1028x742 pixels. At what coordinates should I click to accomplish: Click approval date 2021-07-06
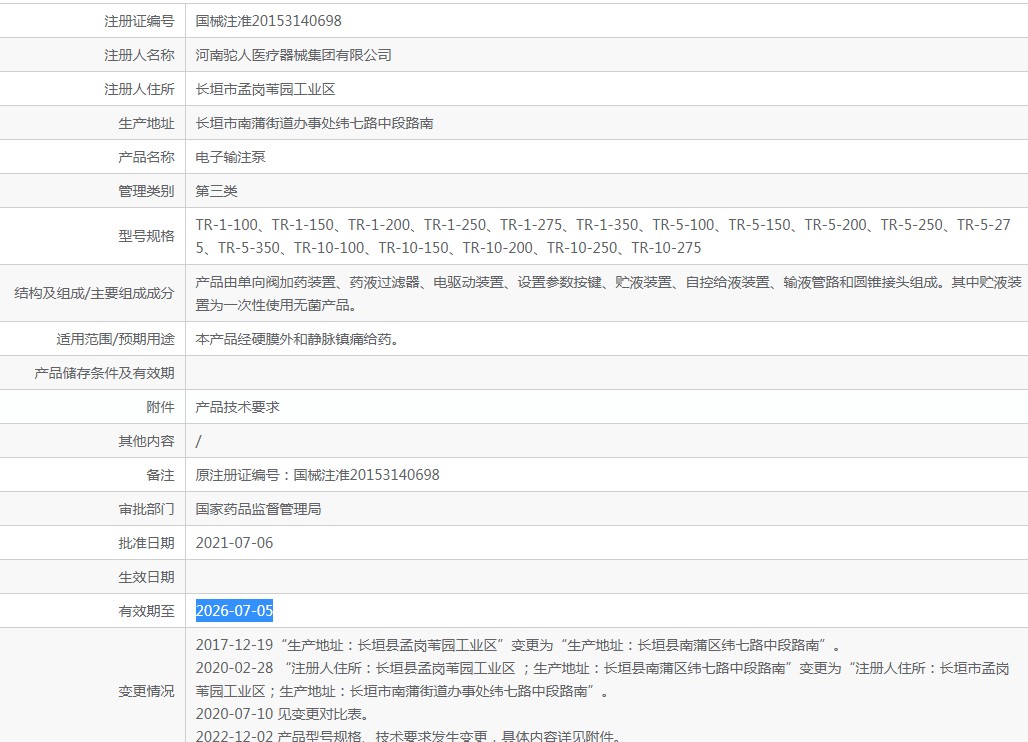[x=234, y=543]
